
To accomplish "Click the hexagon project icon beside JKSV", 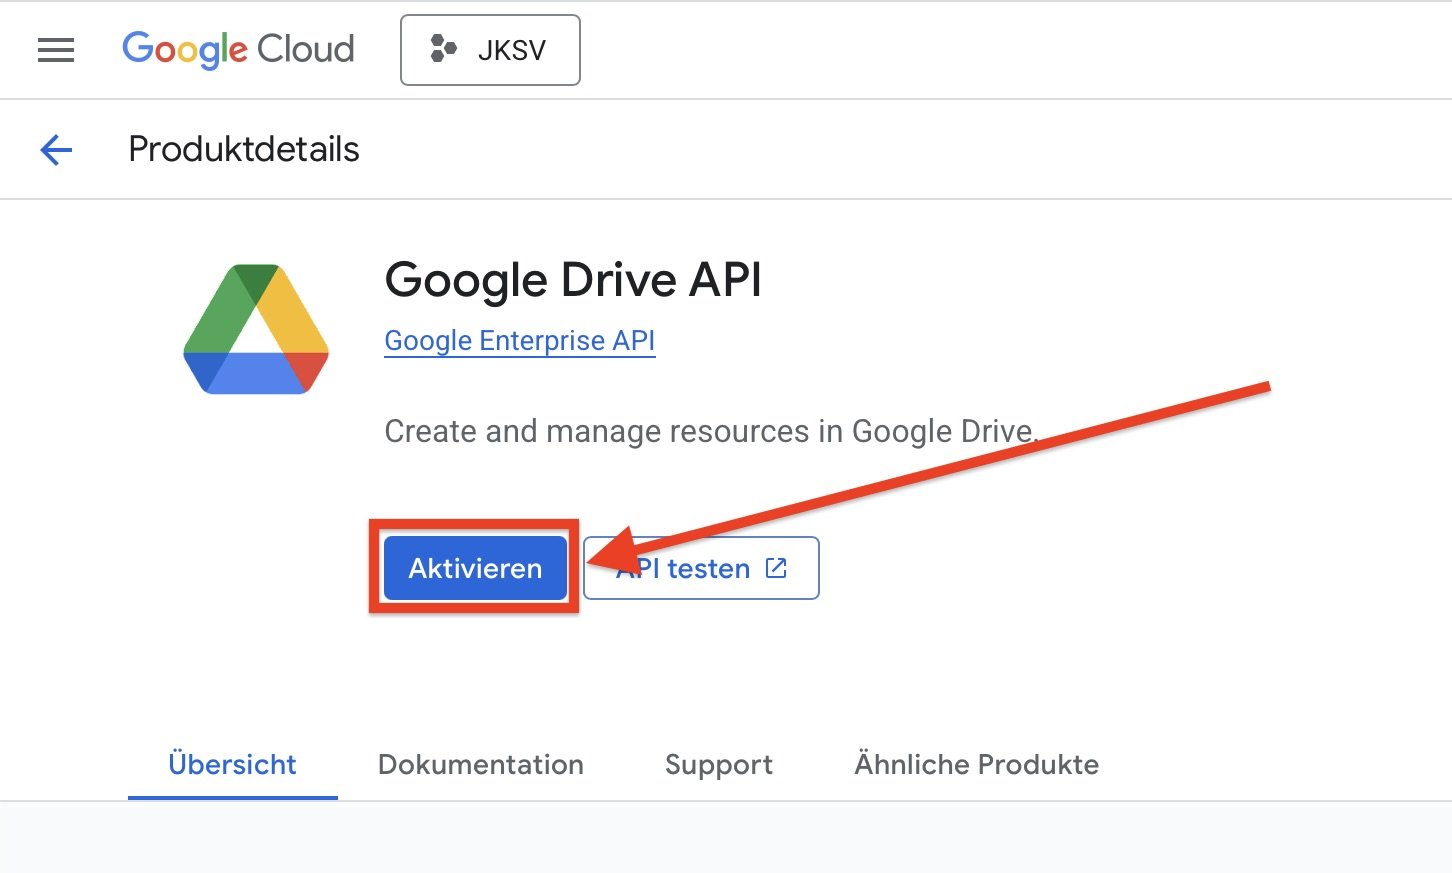I will tap(443, 49).
